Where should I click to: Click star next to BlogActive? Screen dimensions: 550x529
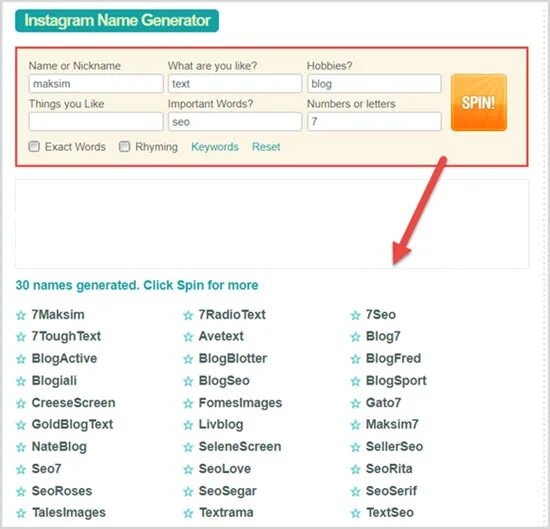click(x=21, y=359)
